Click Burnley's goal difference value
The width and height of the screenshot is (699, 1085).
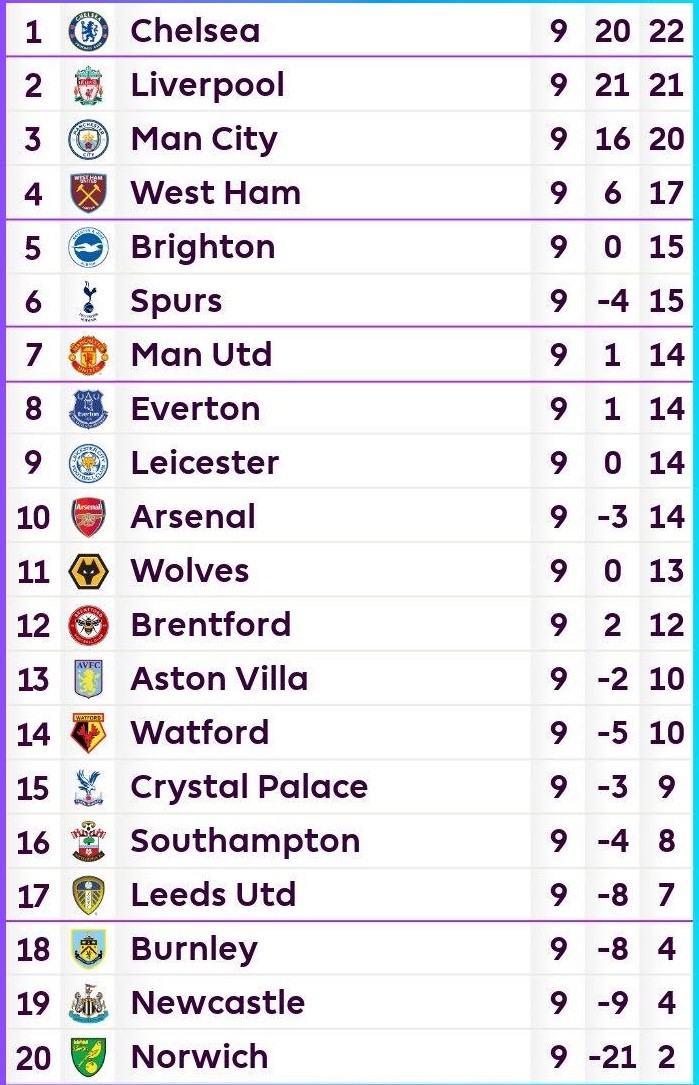tap(612, 949)
